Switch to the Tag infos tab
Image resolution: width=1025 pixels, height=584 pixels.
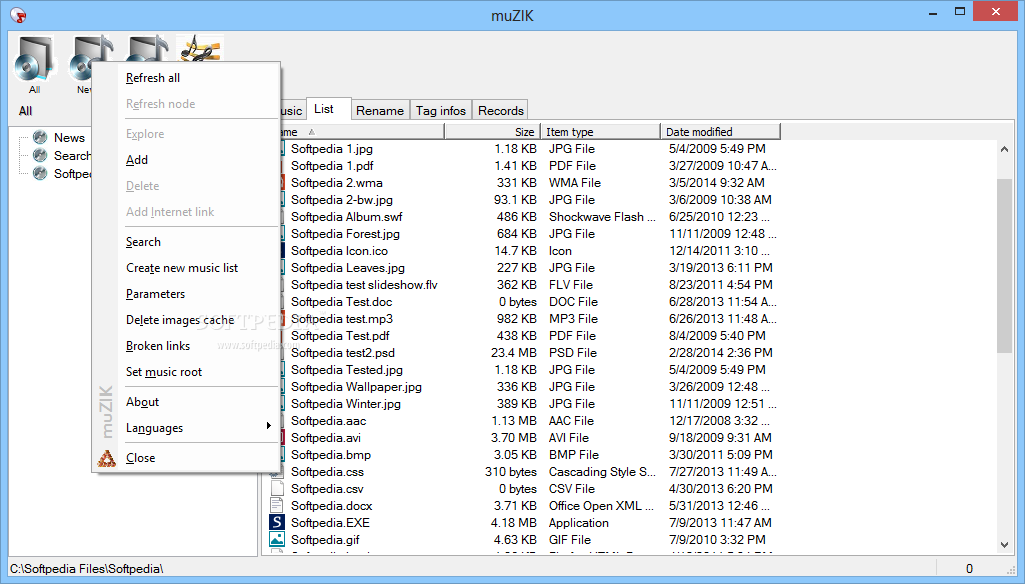[x=441, y=111]
